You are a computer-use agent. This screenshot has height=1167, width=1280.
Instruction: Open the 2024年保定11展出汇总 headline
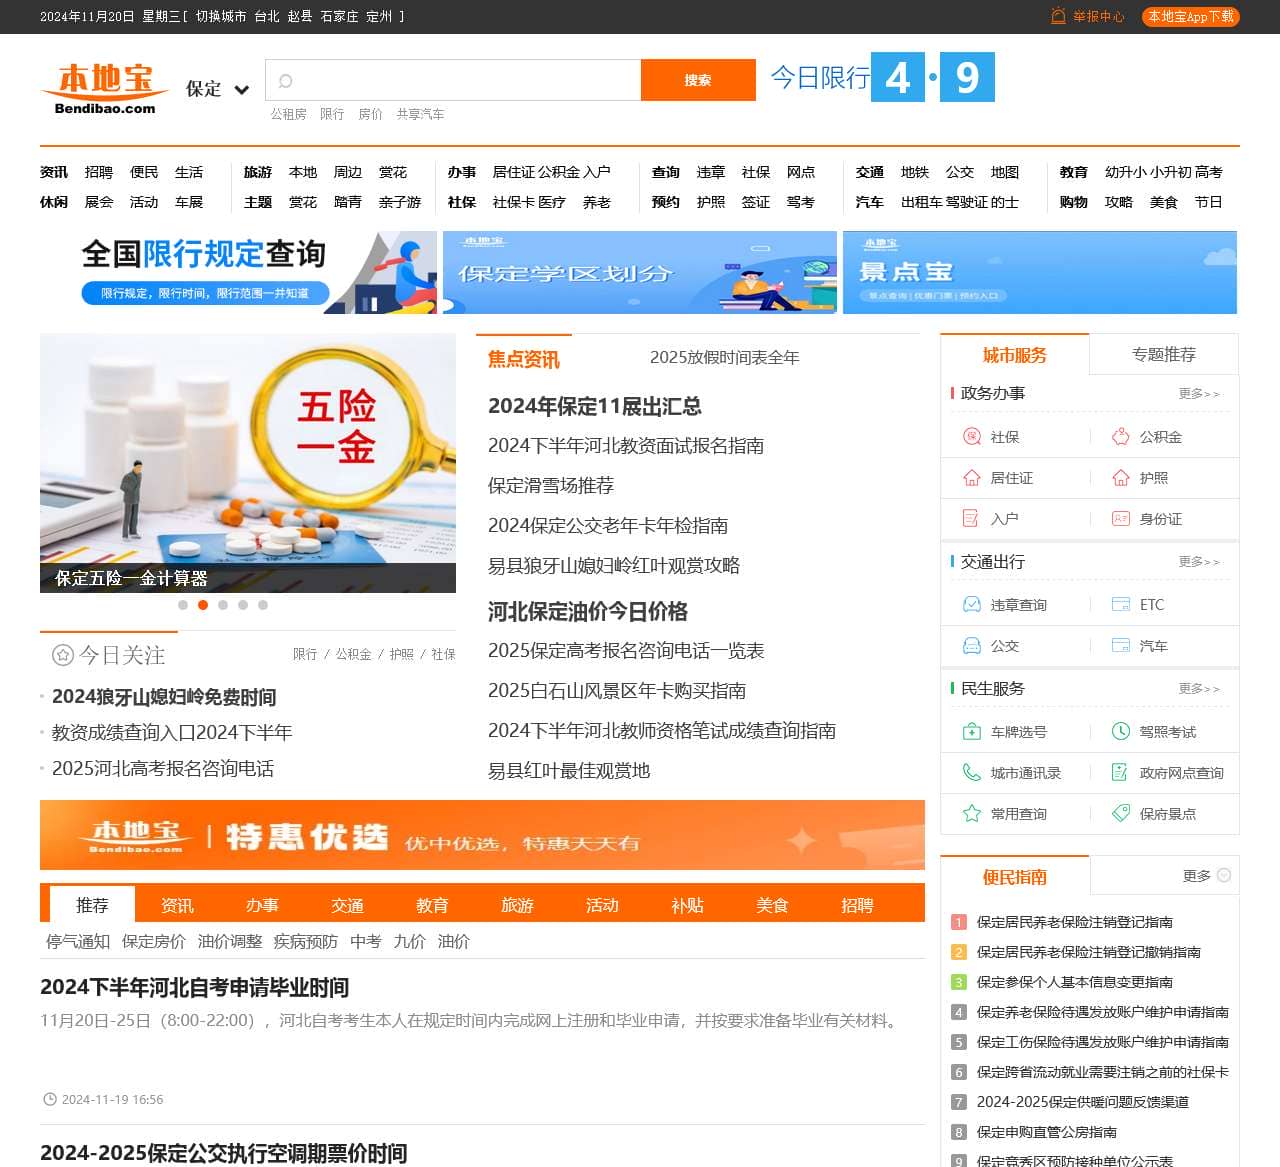594,406
